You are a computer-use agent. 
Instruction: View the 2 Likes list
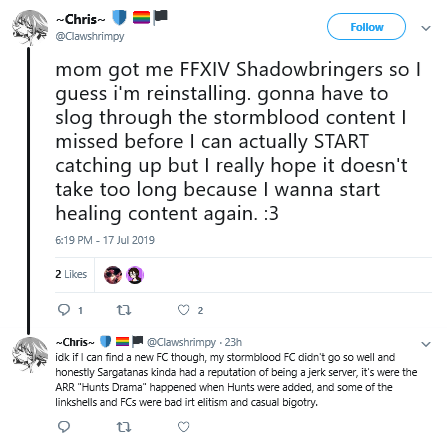71,274
